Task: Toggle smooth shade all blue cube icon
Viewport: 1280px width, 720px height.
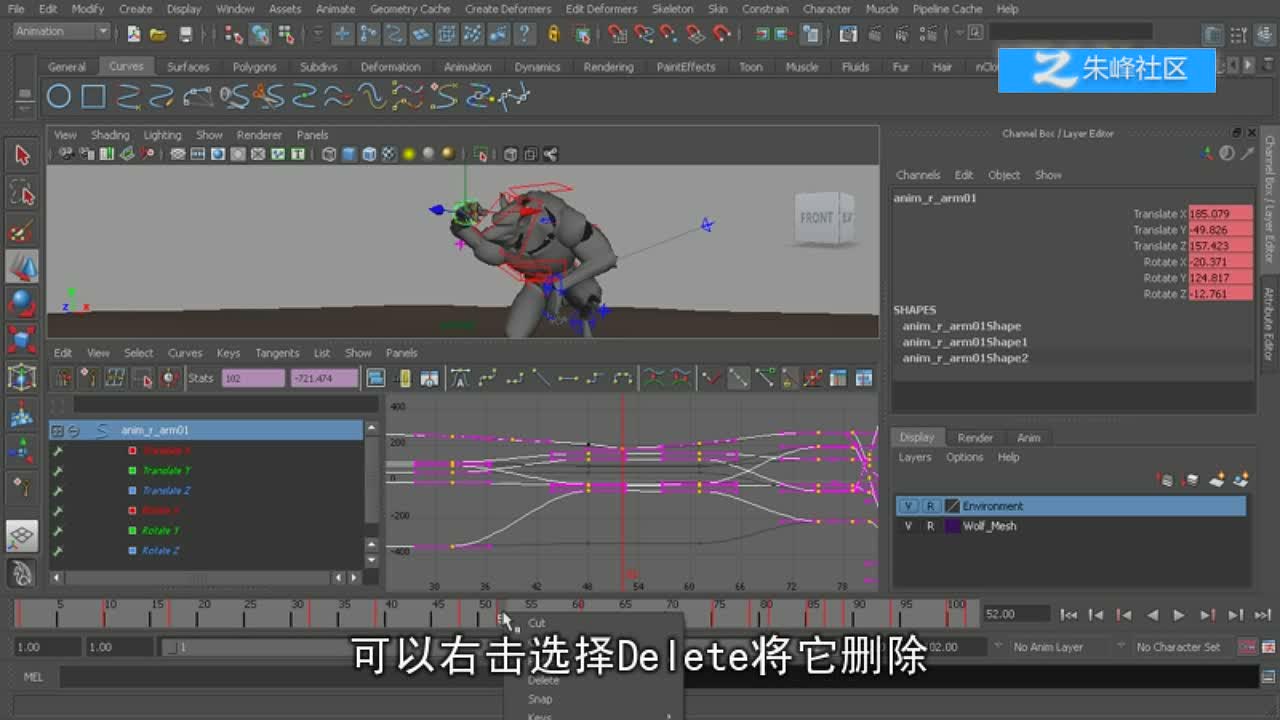Action: click(349, 154)
